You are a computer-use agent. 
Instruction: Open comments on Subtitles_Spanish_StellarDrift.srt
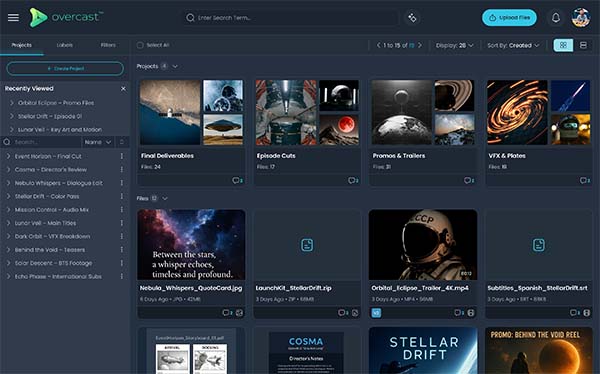pyautogui.click(x=575, y=313)
